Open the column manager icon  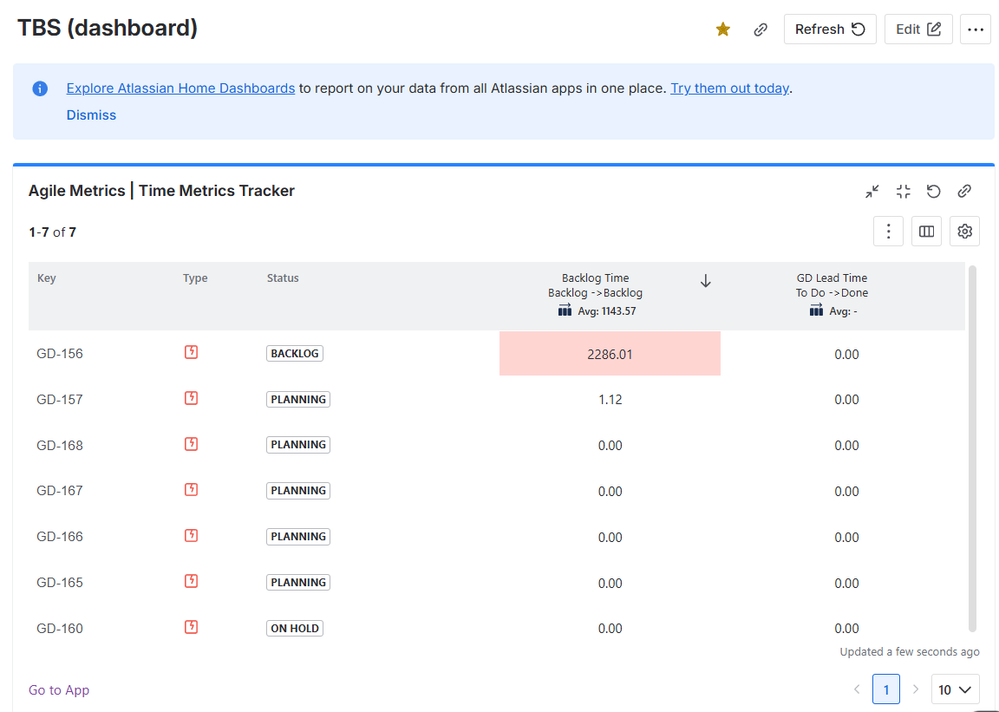[x=926, y=231]
